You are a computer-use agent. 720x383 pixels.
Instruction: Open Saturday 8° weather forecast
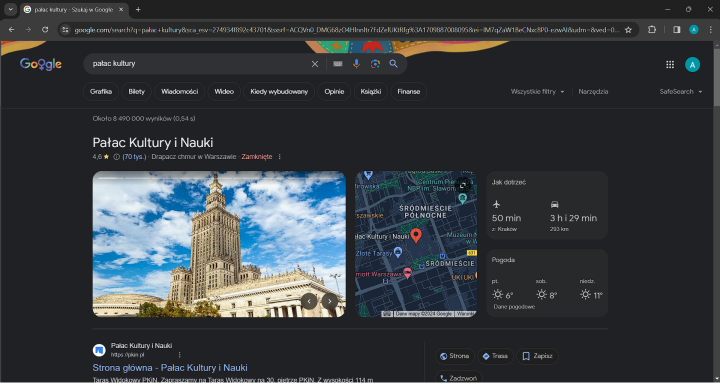(x=546, y=290)
